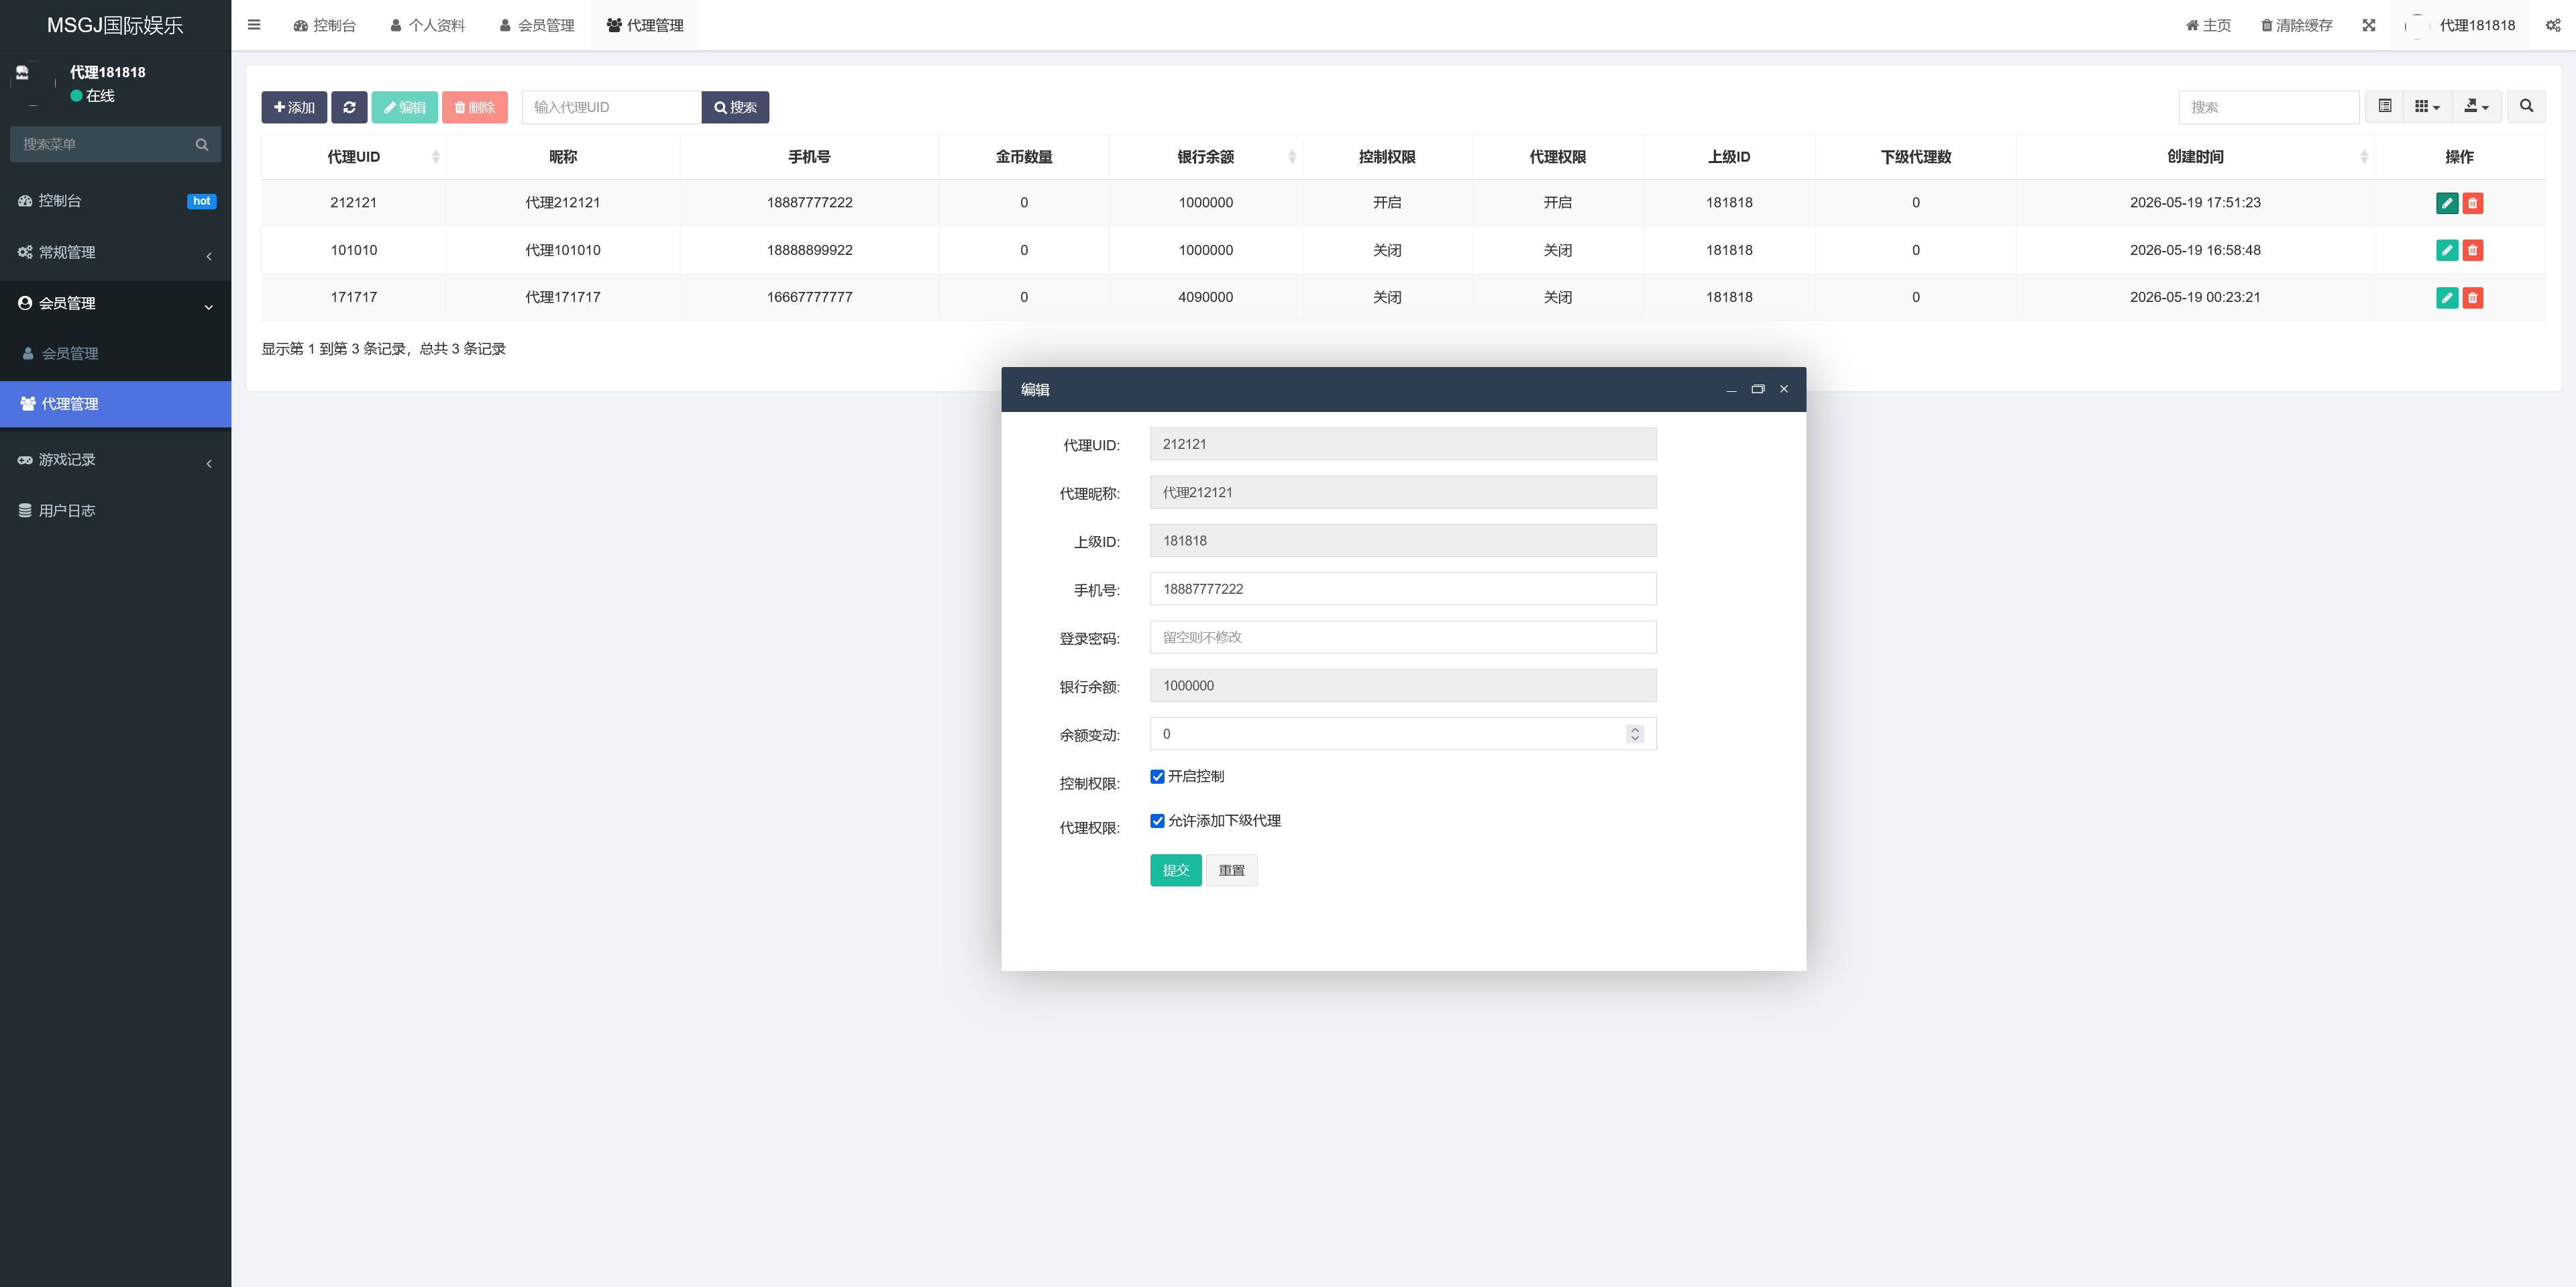Click red trash icon for row 171717

click(2472, 297)
